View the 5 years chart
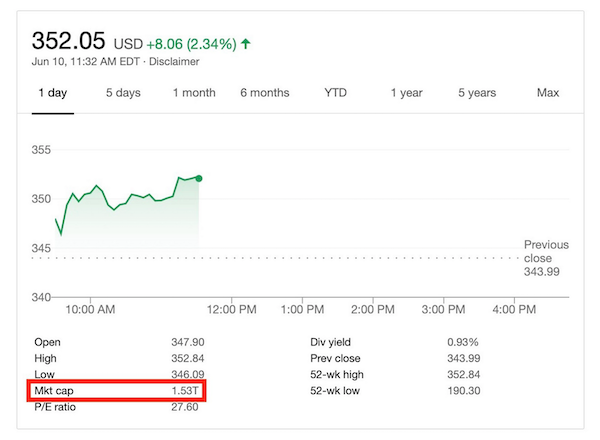Screen dimensions: 600x440 (477, 93)
